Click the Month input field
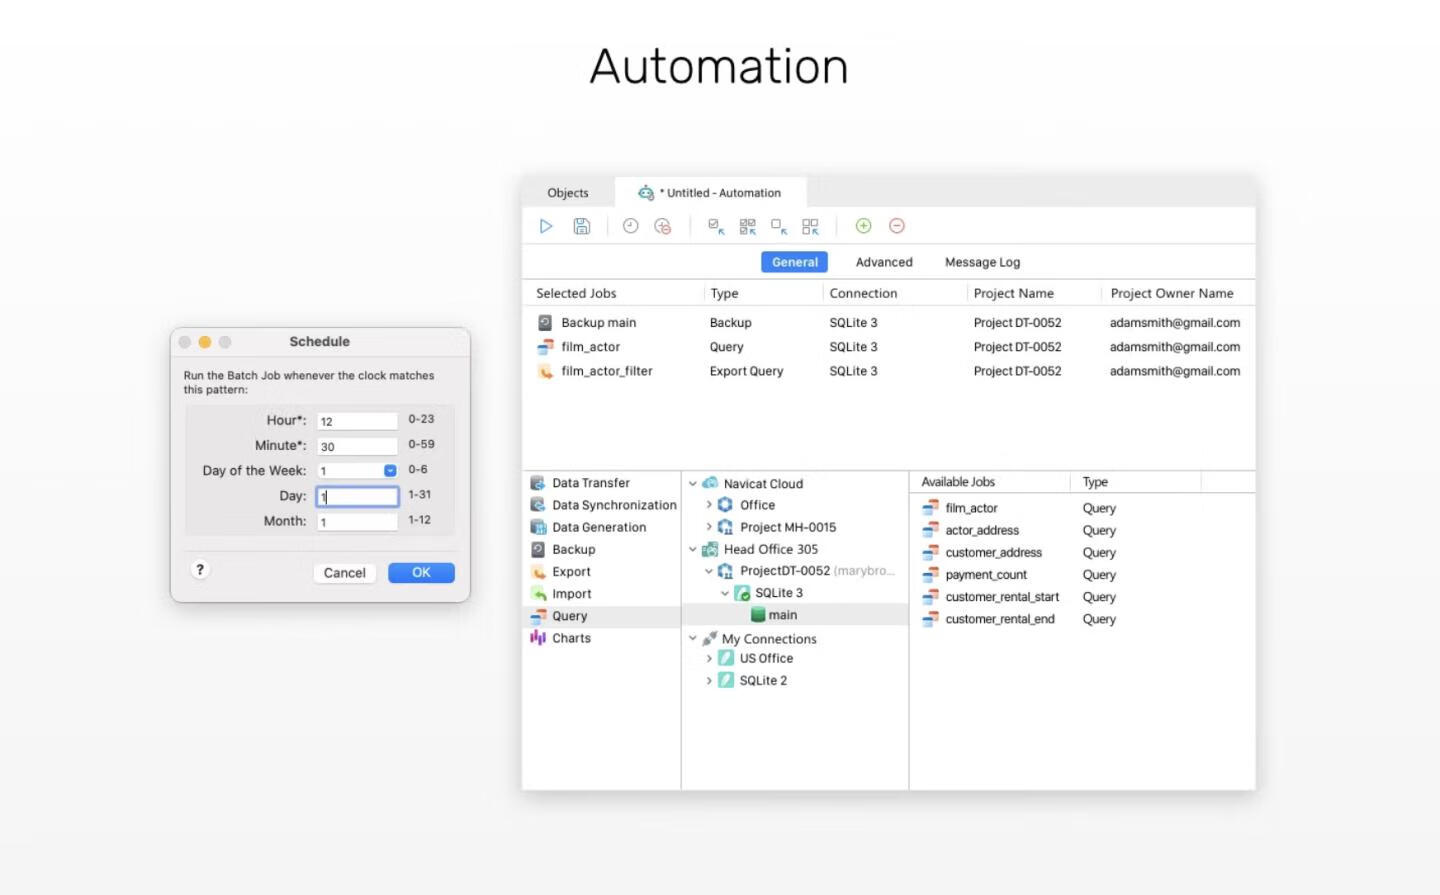 pyautogui.click(x=357, y=522)
